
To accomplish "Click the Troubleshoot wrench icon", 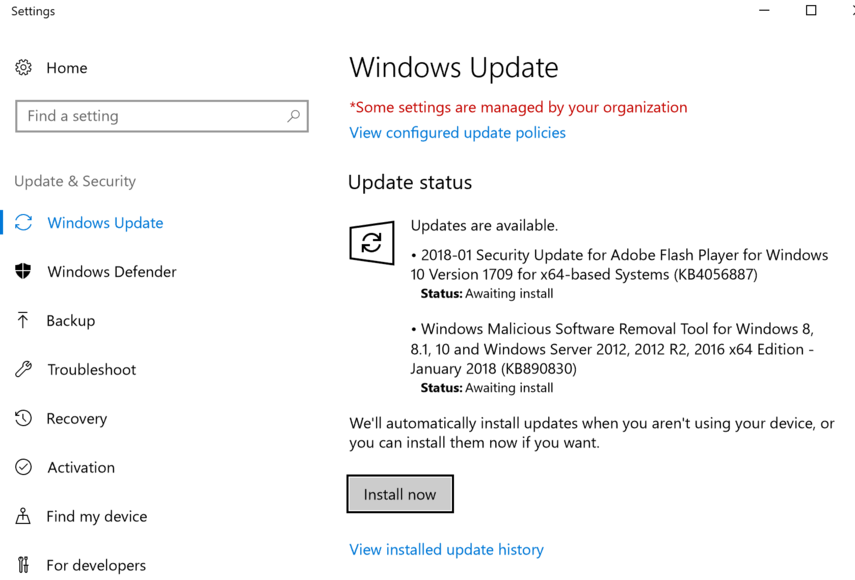I will (x=24, y=370).
